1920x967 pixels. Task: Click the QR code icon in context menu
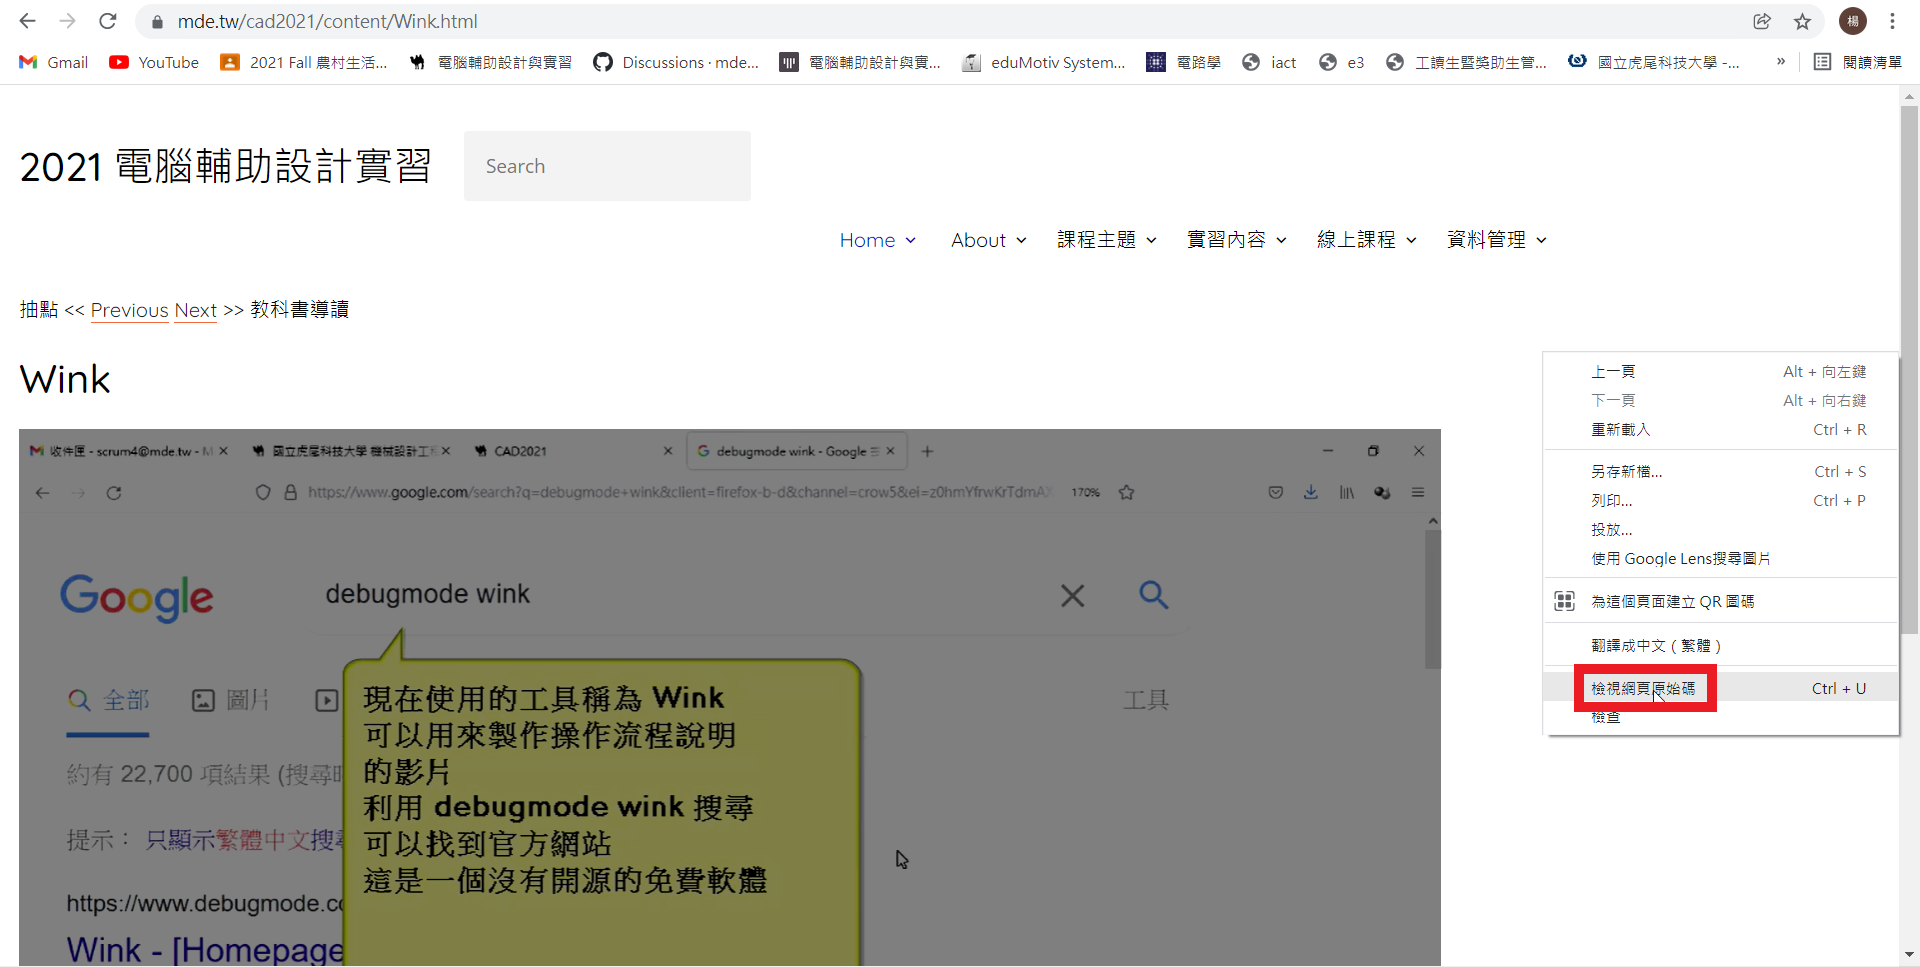click(1565, 601)
